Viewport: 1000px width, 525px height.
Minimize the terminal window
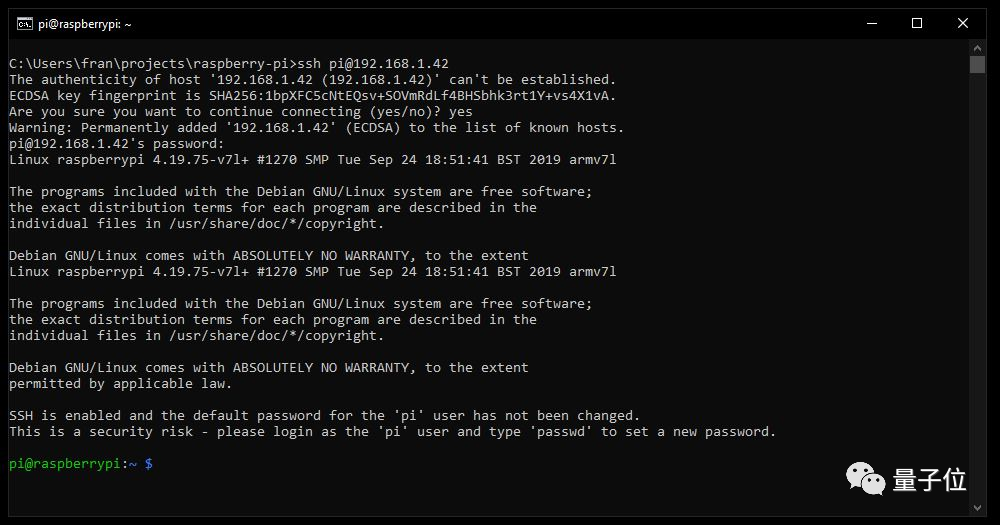[x=872, y=24]
